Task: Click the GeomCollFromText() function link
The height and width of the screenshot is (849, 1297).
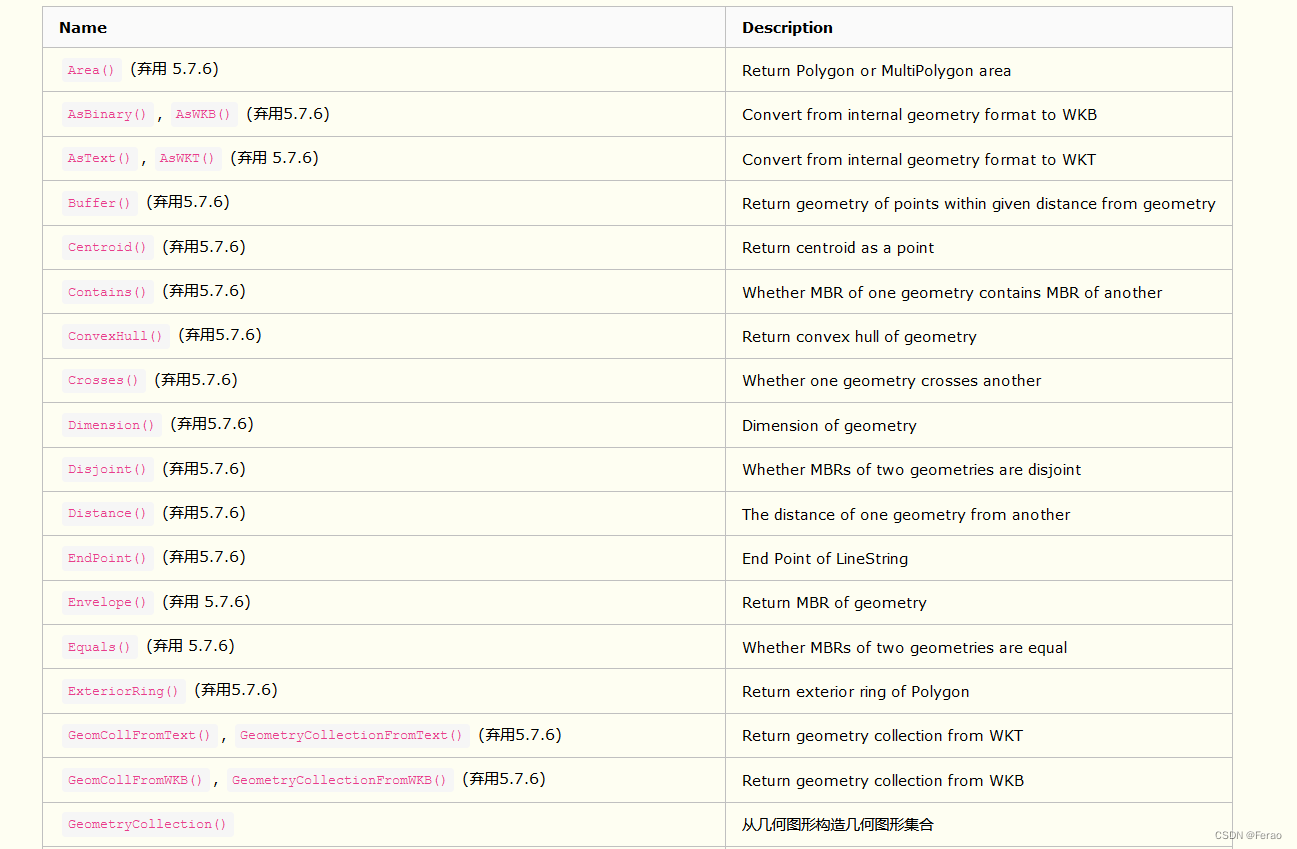Action: [139, 735]
